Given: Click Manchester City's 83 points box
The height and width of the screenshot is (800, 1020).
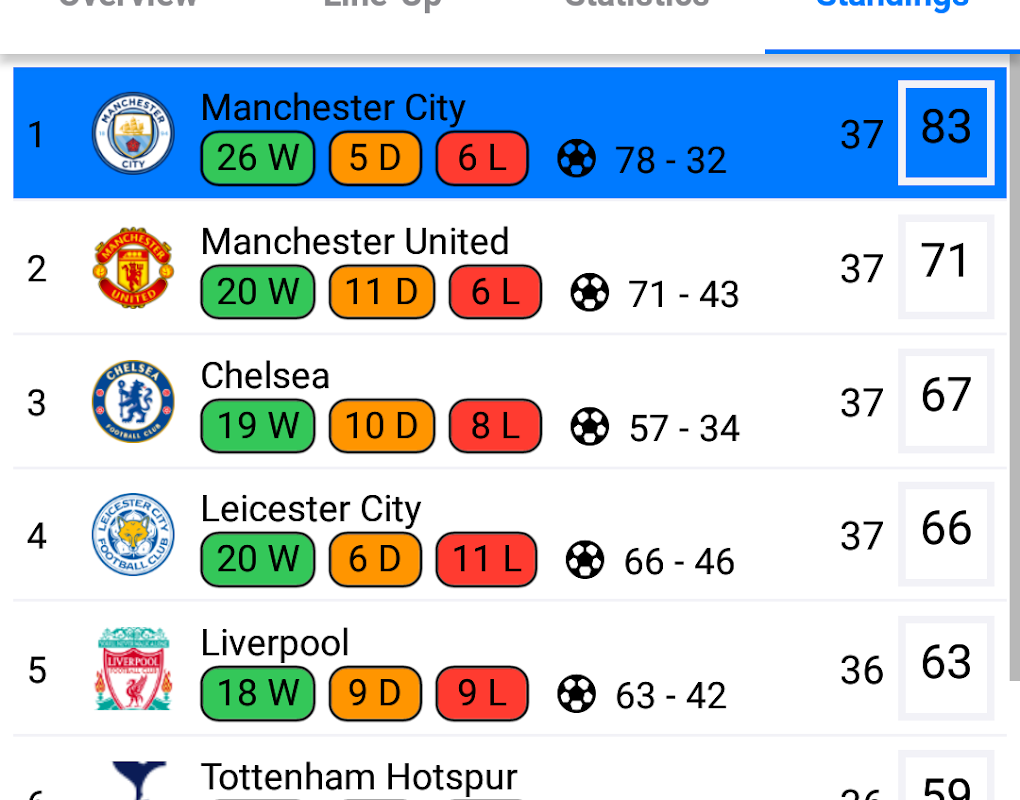Looking at the screenshot, I should point(946,131).
